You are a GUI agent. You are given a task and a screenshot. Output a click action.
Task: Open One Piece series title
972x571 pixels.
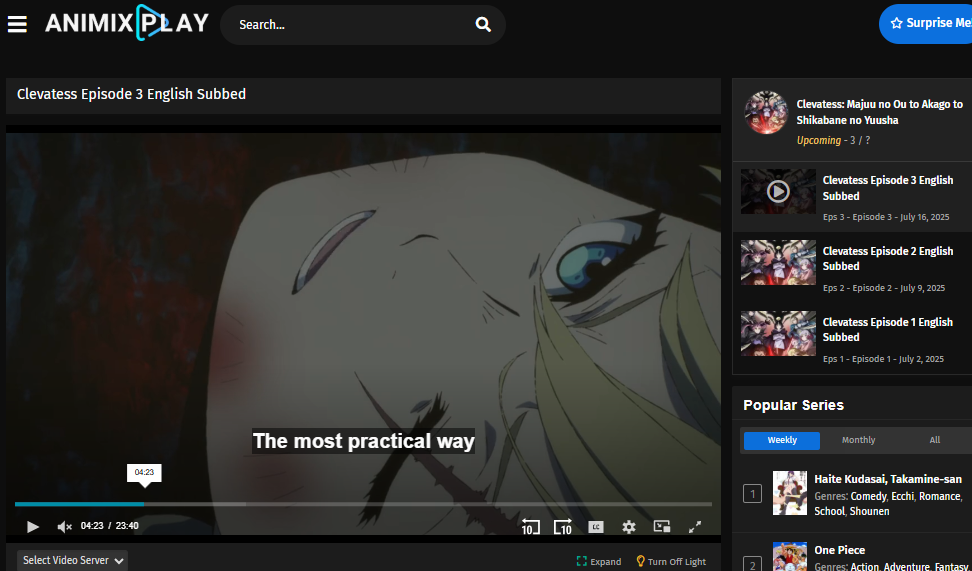(839, 550)
